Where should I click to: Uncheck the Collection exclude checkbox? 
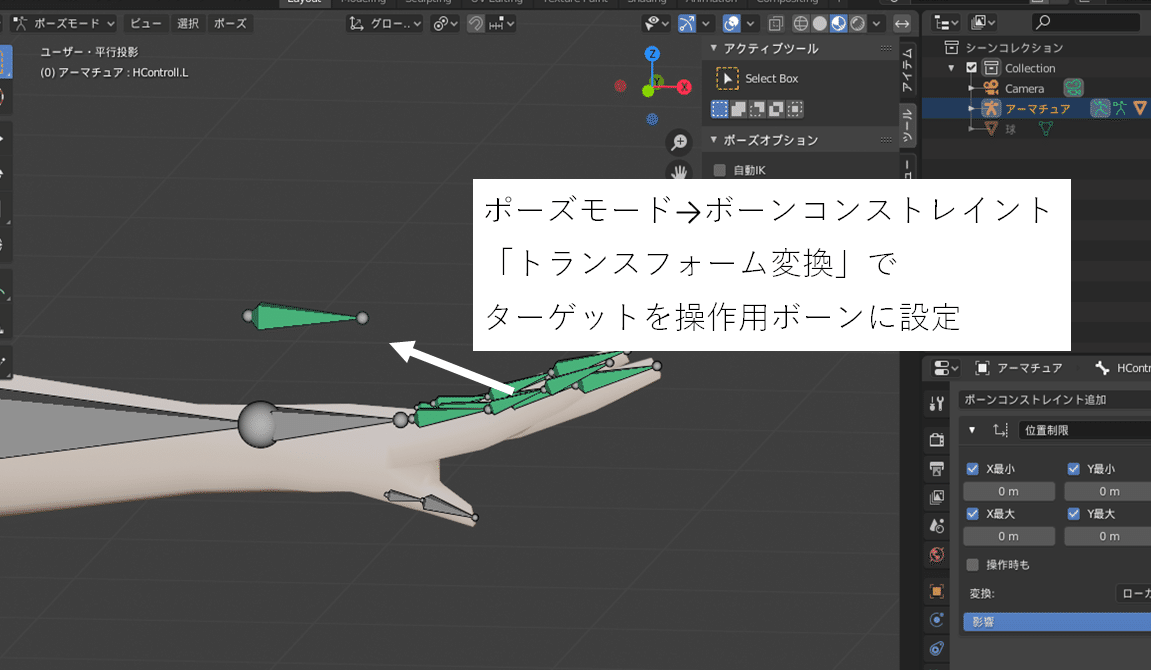click(972, 68)
